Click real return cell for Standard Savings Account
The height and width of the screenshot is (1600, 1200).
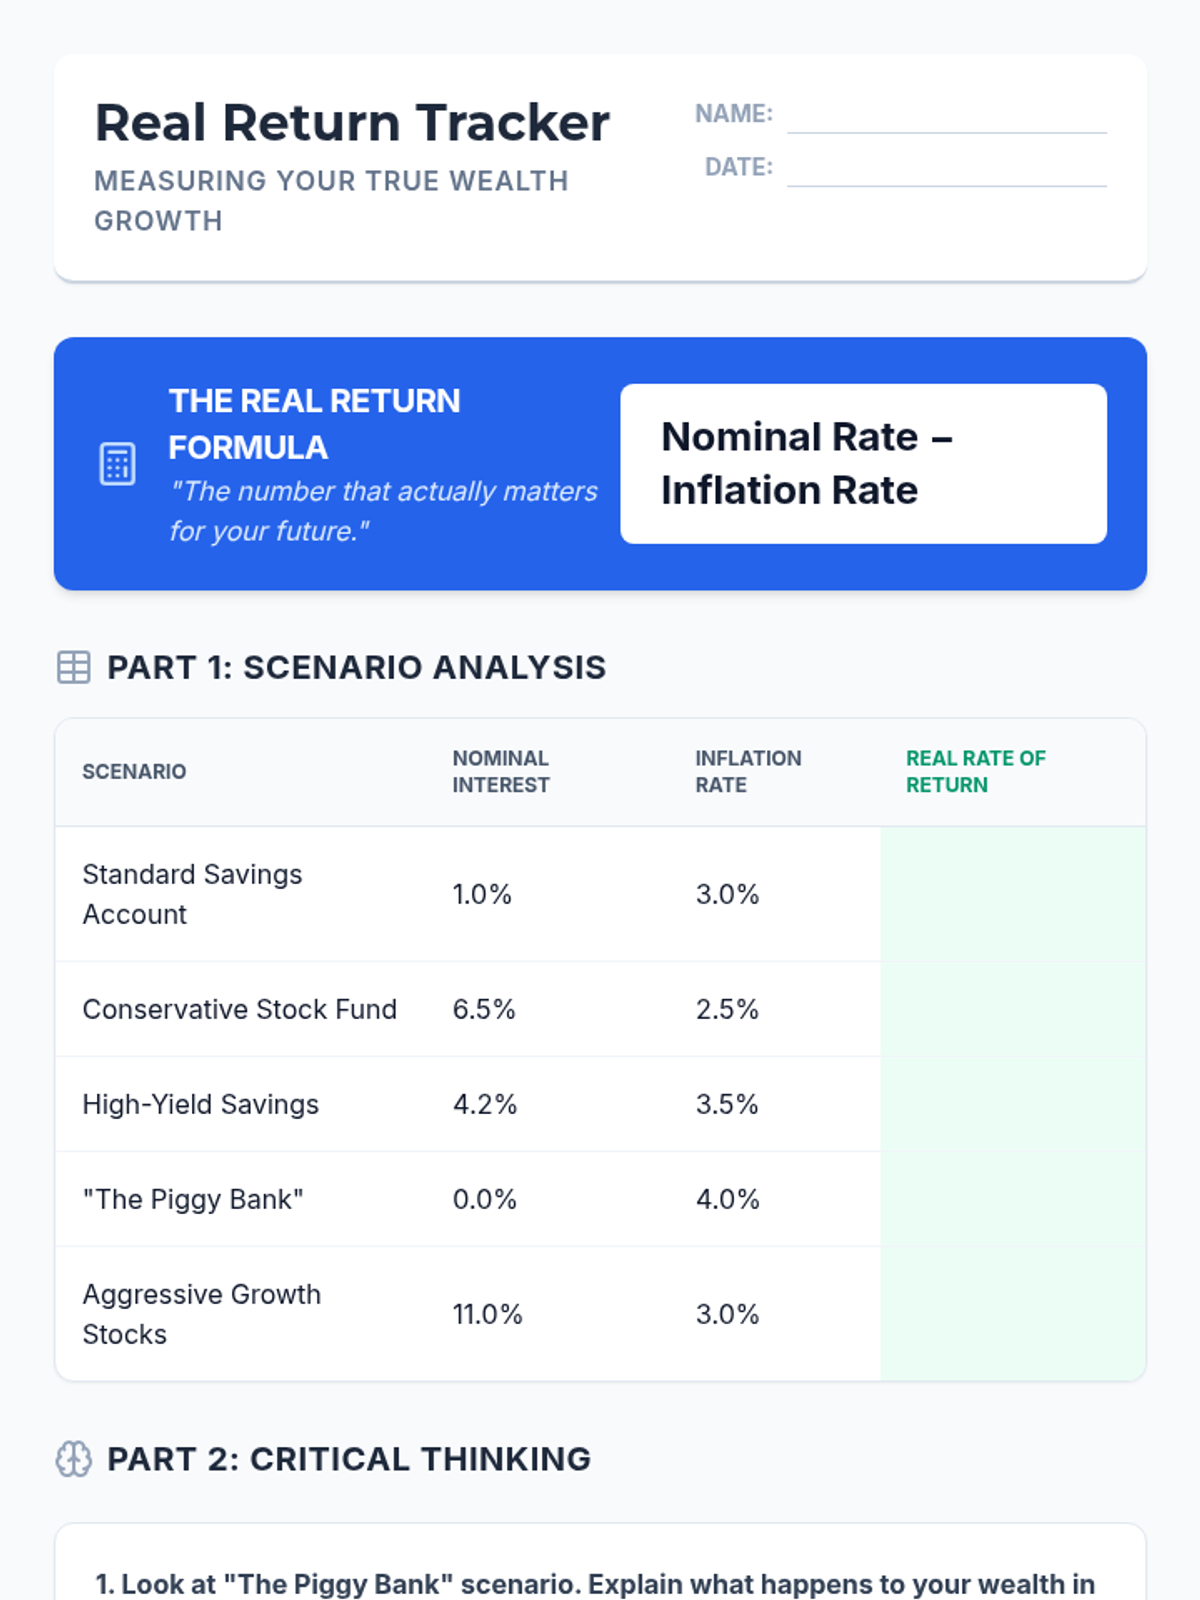(1012, 894)
